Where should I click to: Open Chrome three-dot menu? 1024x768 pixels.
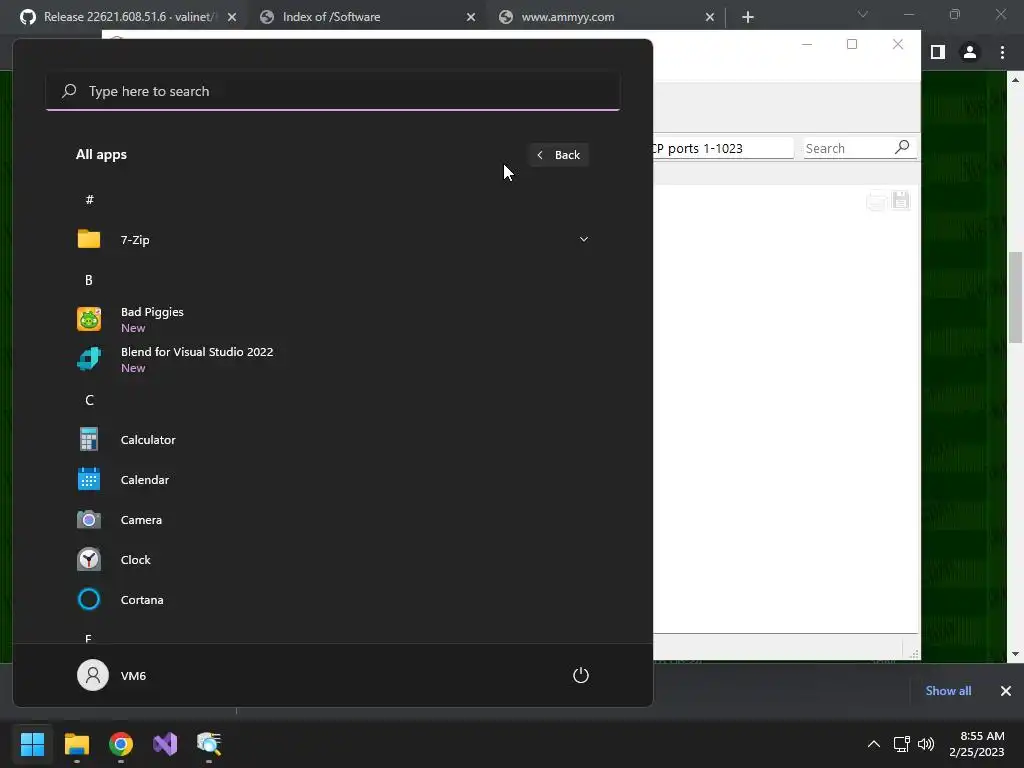click(1002, 52)
